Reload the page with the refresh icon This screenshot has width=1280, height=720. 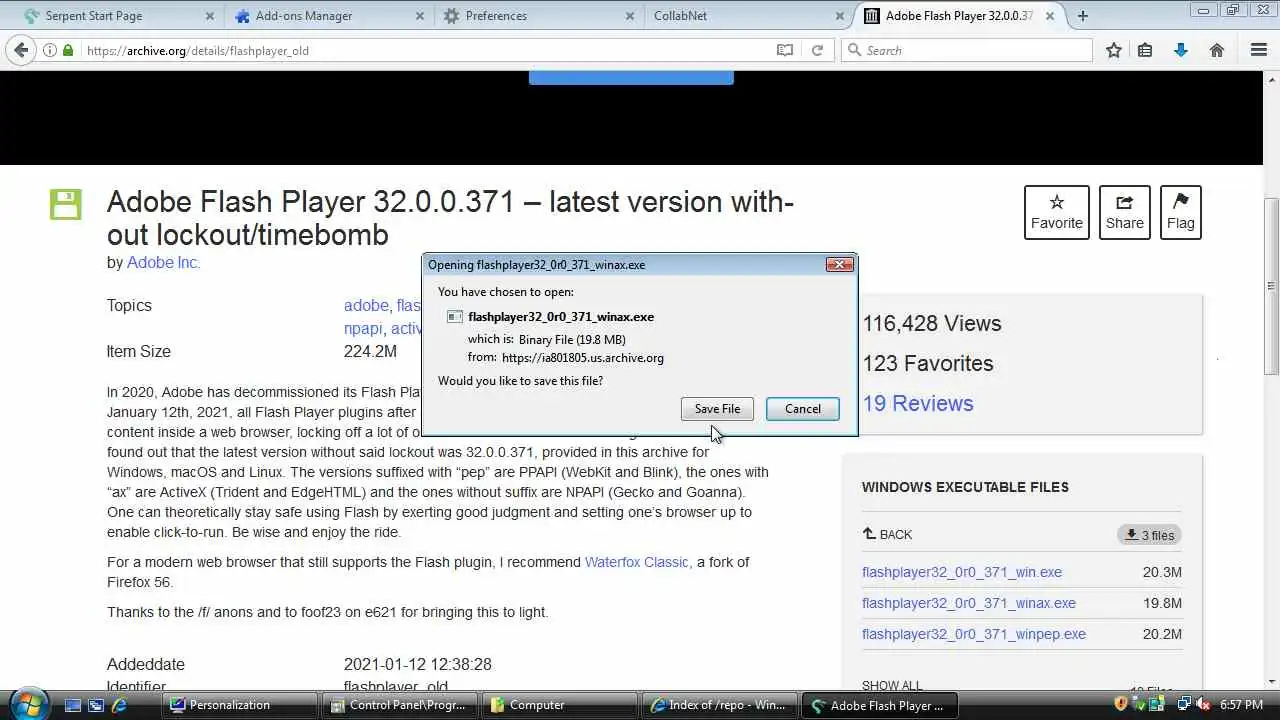coord(817,50)
